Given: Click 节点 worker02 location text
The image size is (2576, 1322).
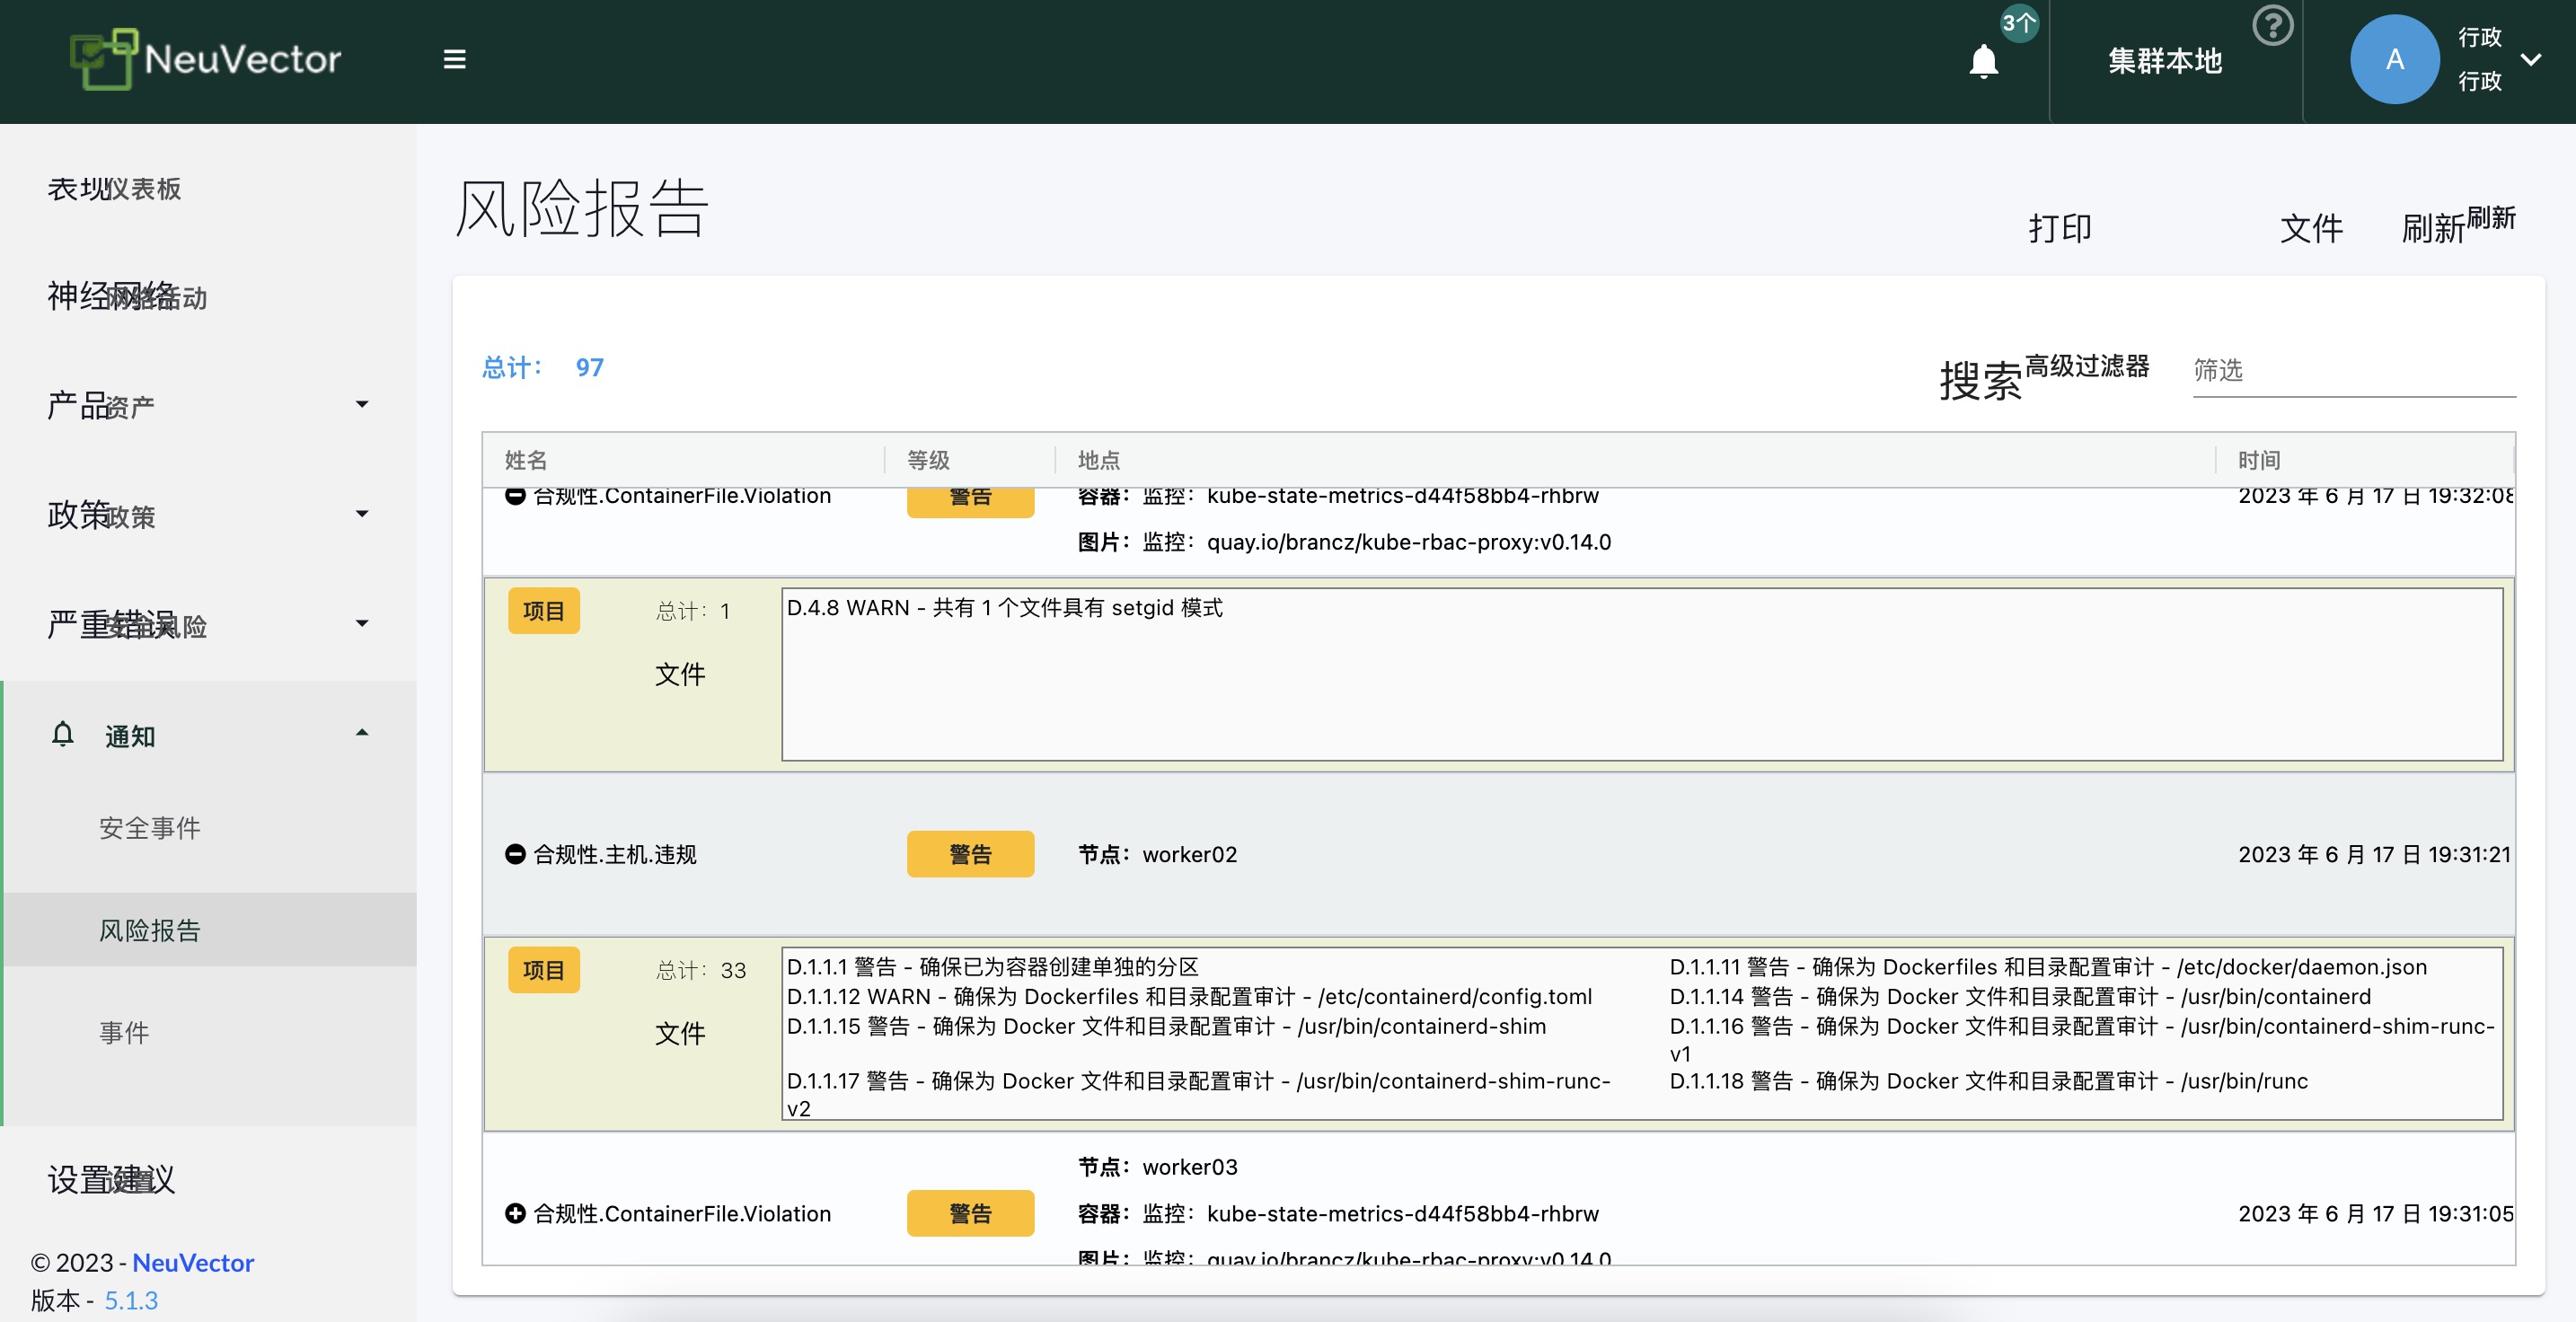Looking at the screenshot, I should click(x=1157, y=854).
